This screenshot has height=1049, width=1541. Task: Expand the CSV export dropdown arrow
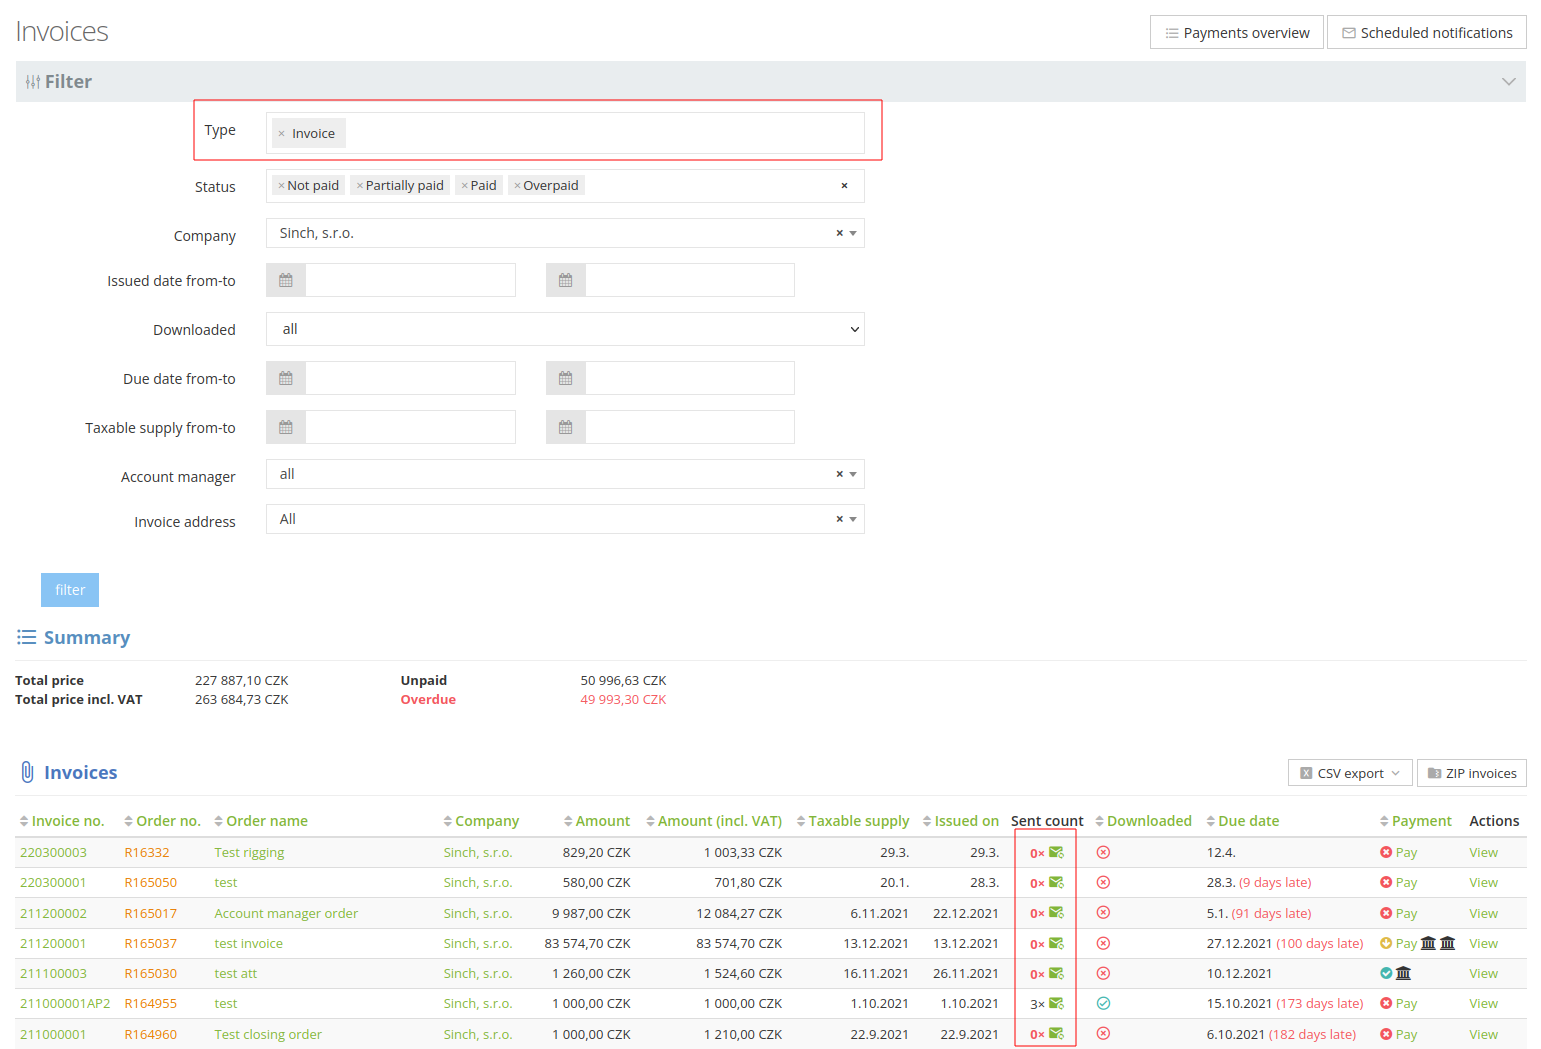(1396, 772)
